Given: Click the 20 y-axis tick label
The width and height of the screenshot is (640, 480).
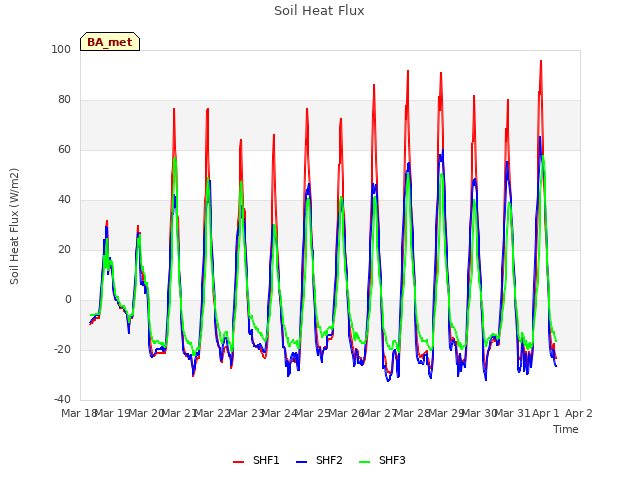Looking at the screenshot, I should coord(64,249).
